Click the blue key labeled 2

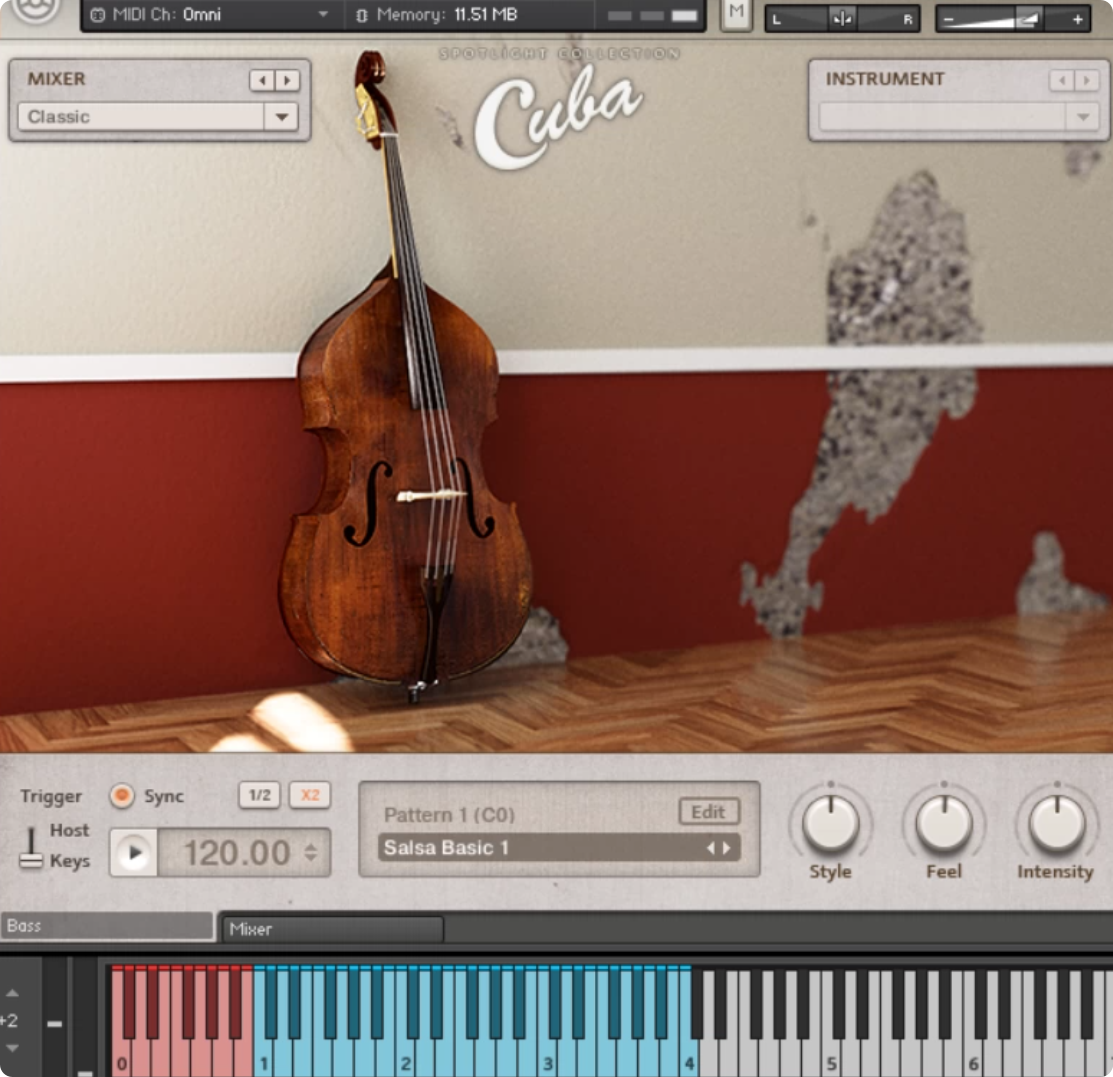tap(405, 1056)
